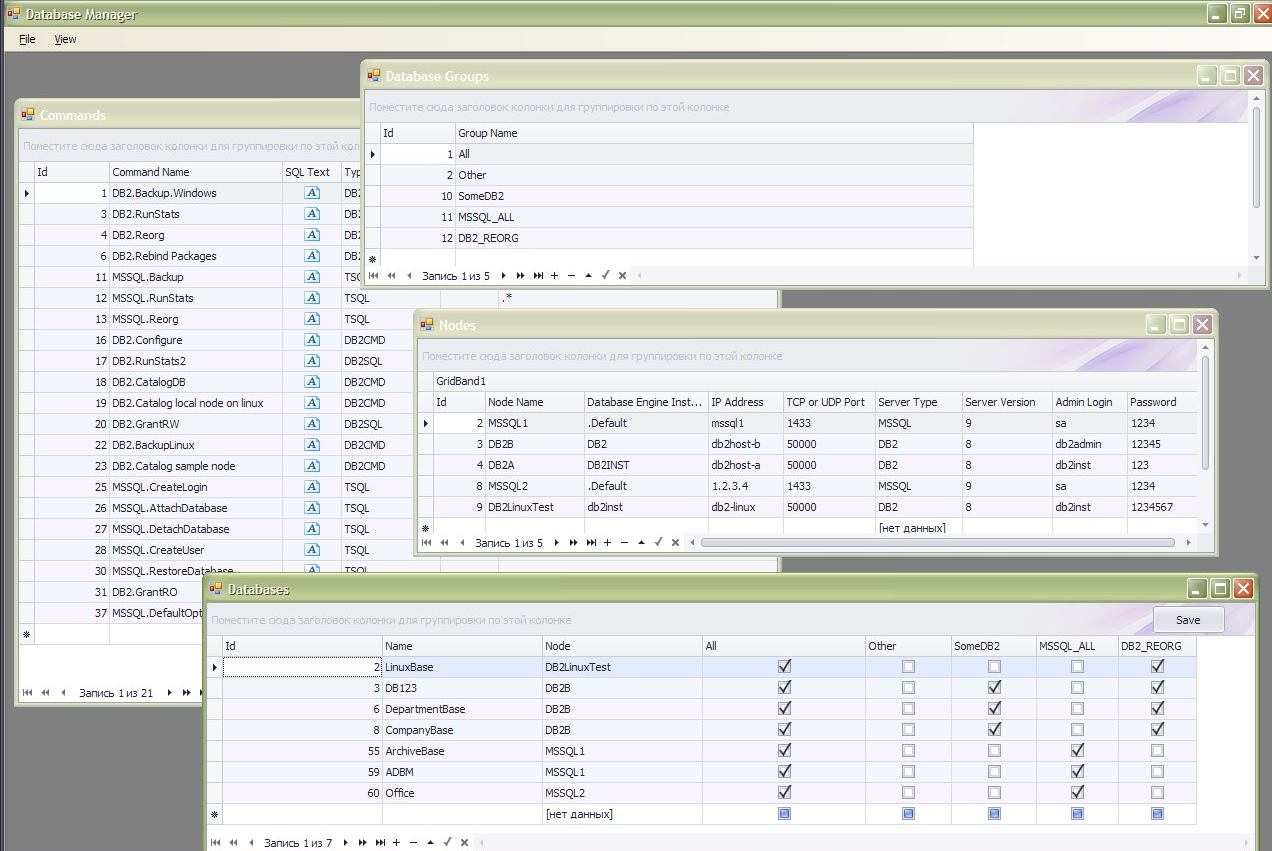1272x851 pixels.
Task: Check SomeDB2 for LinuxBase database
Action: (994, 667)
